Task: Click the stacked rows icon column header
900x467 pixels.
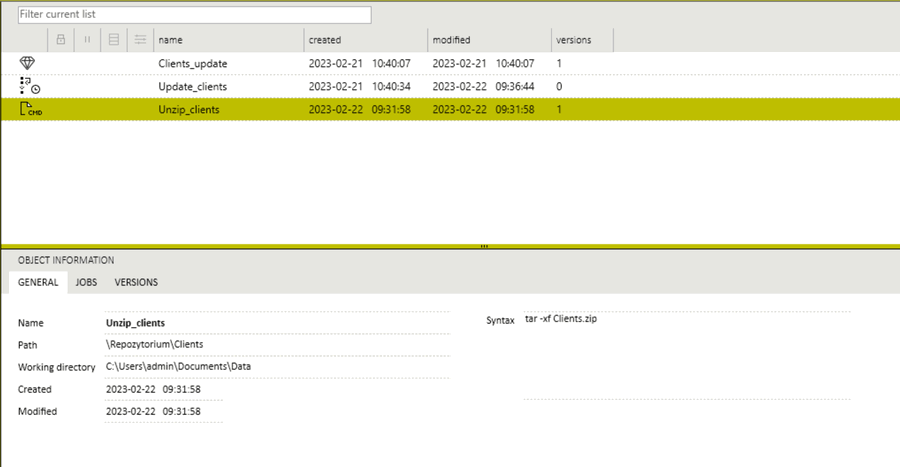Action: pos(114,40)
